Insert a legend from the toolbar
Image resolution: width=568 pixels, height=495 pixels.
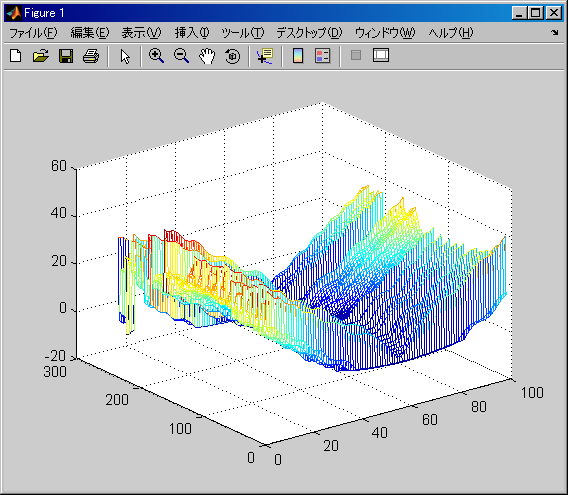(322, 56)
